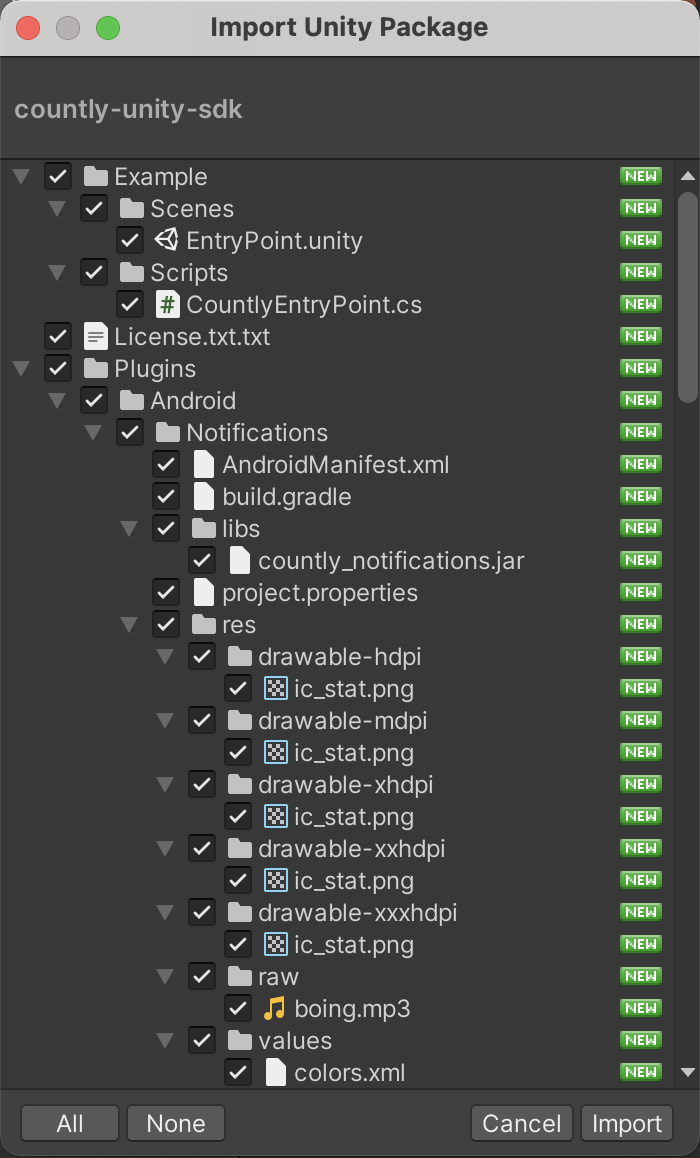Click the C# script icon next to CountlyEntryPoint.cs
700x1158 pixels.
pos(168,304)
